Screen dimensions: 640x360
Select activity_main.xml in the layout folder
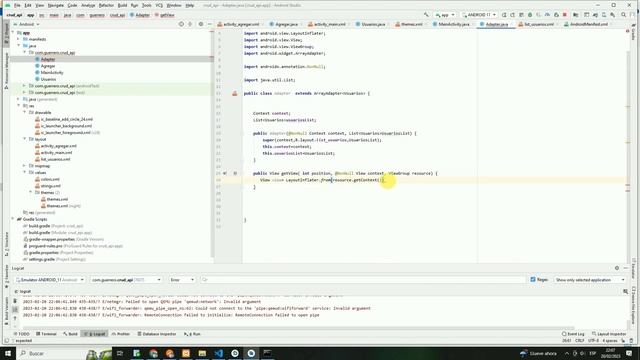pyautogui.click(x=56, y=153)
